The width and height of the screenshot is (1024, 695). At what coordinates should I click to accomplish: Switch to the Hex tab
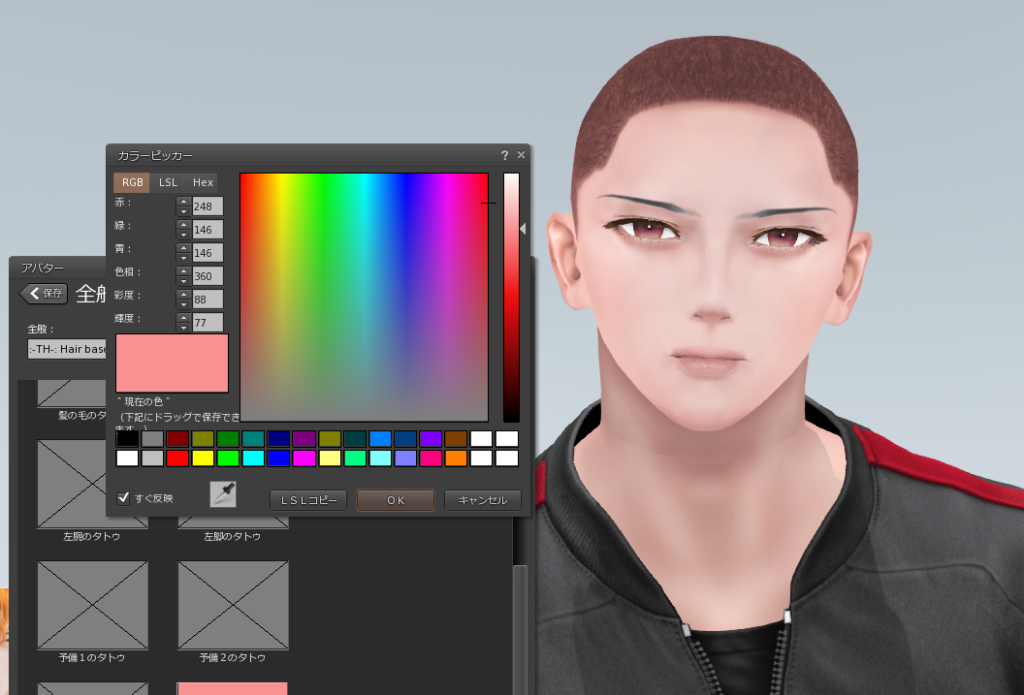(203, 182)
